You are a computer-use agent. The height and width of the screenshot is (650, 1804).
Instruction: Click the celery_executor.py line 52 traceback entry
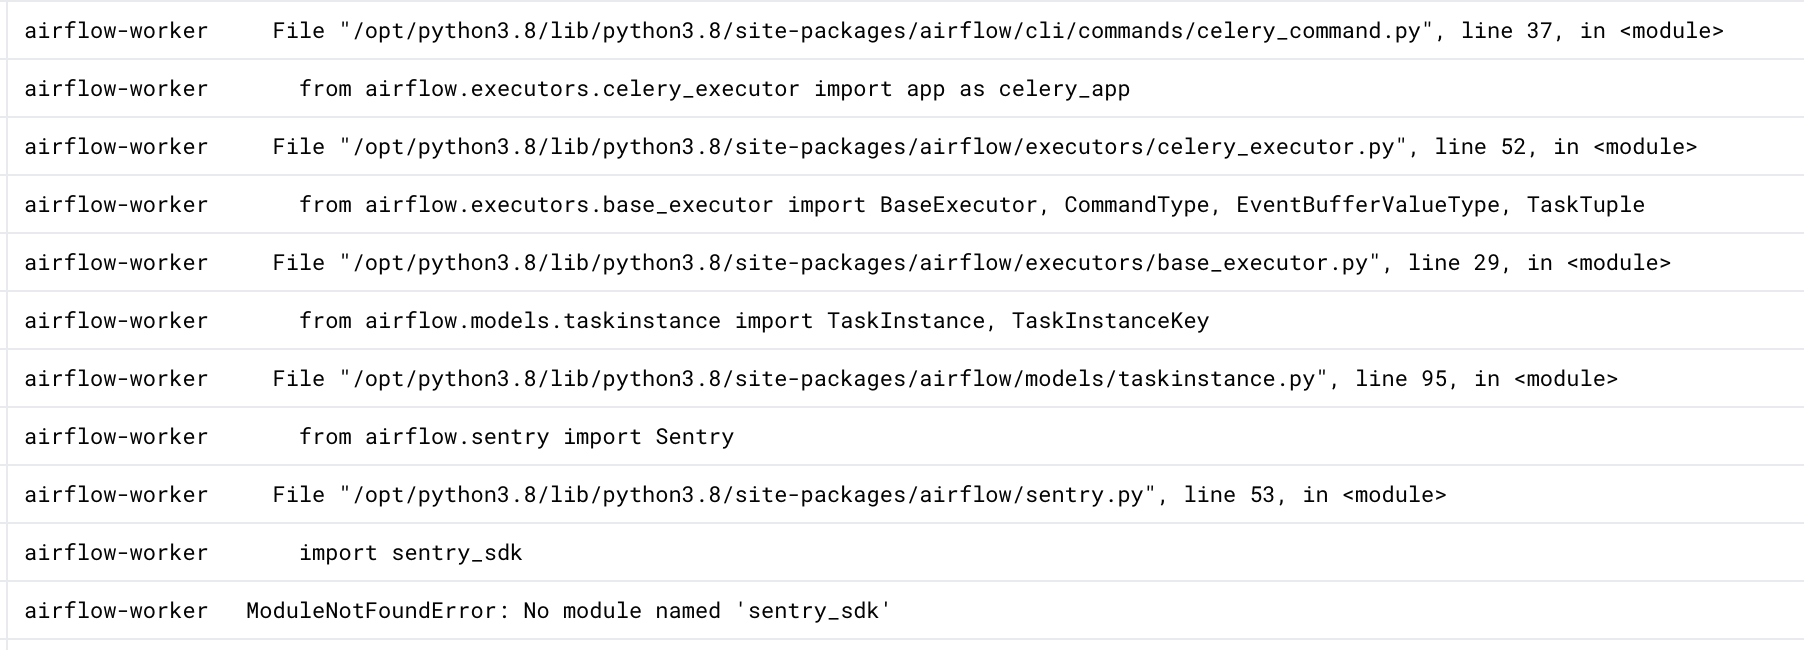point(984,147)
